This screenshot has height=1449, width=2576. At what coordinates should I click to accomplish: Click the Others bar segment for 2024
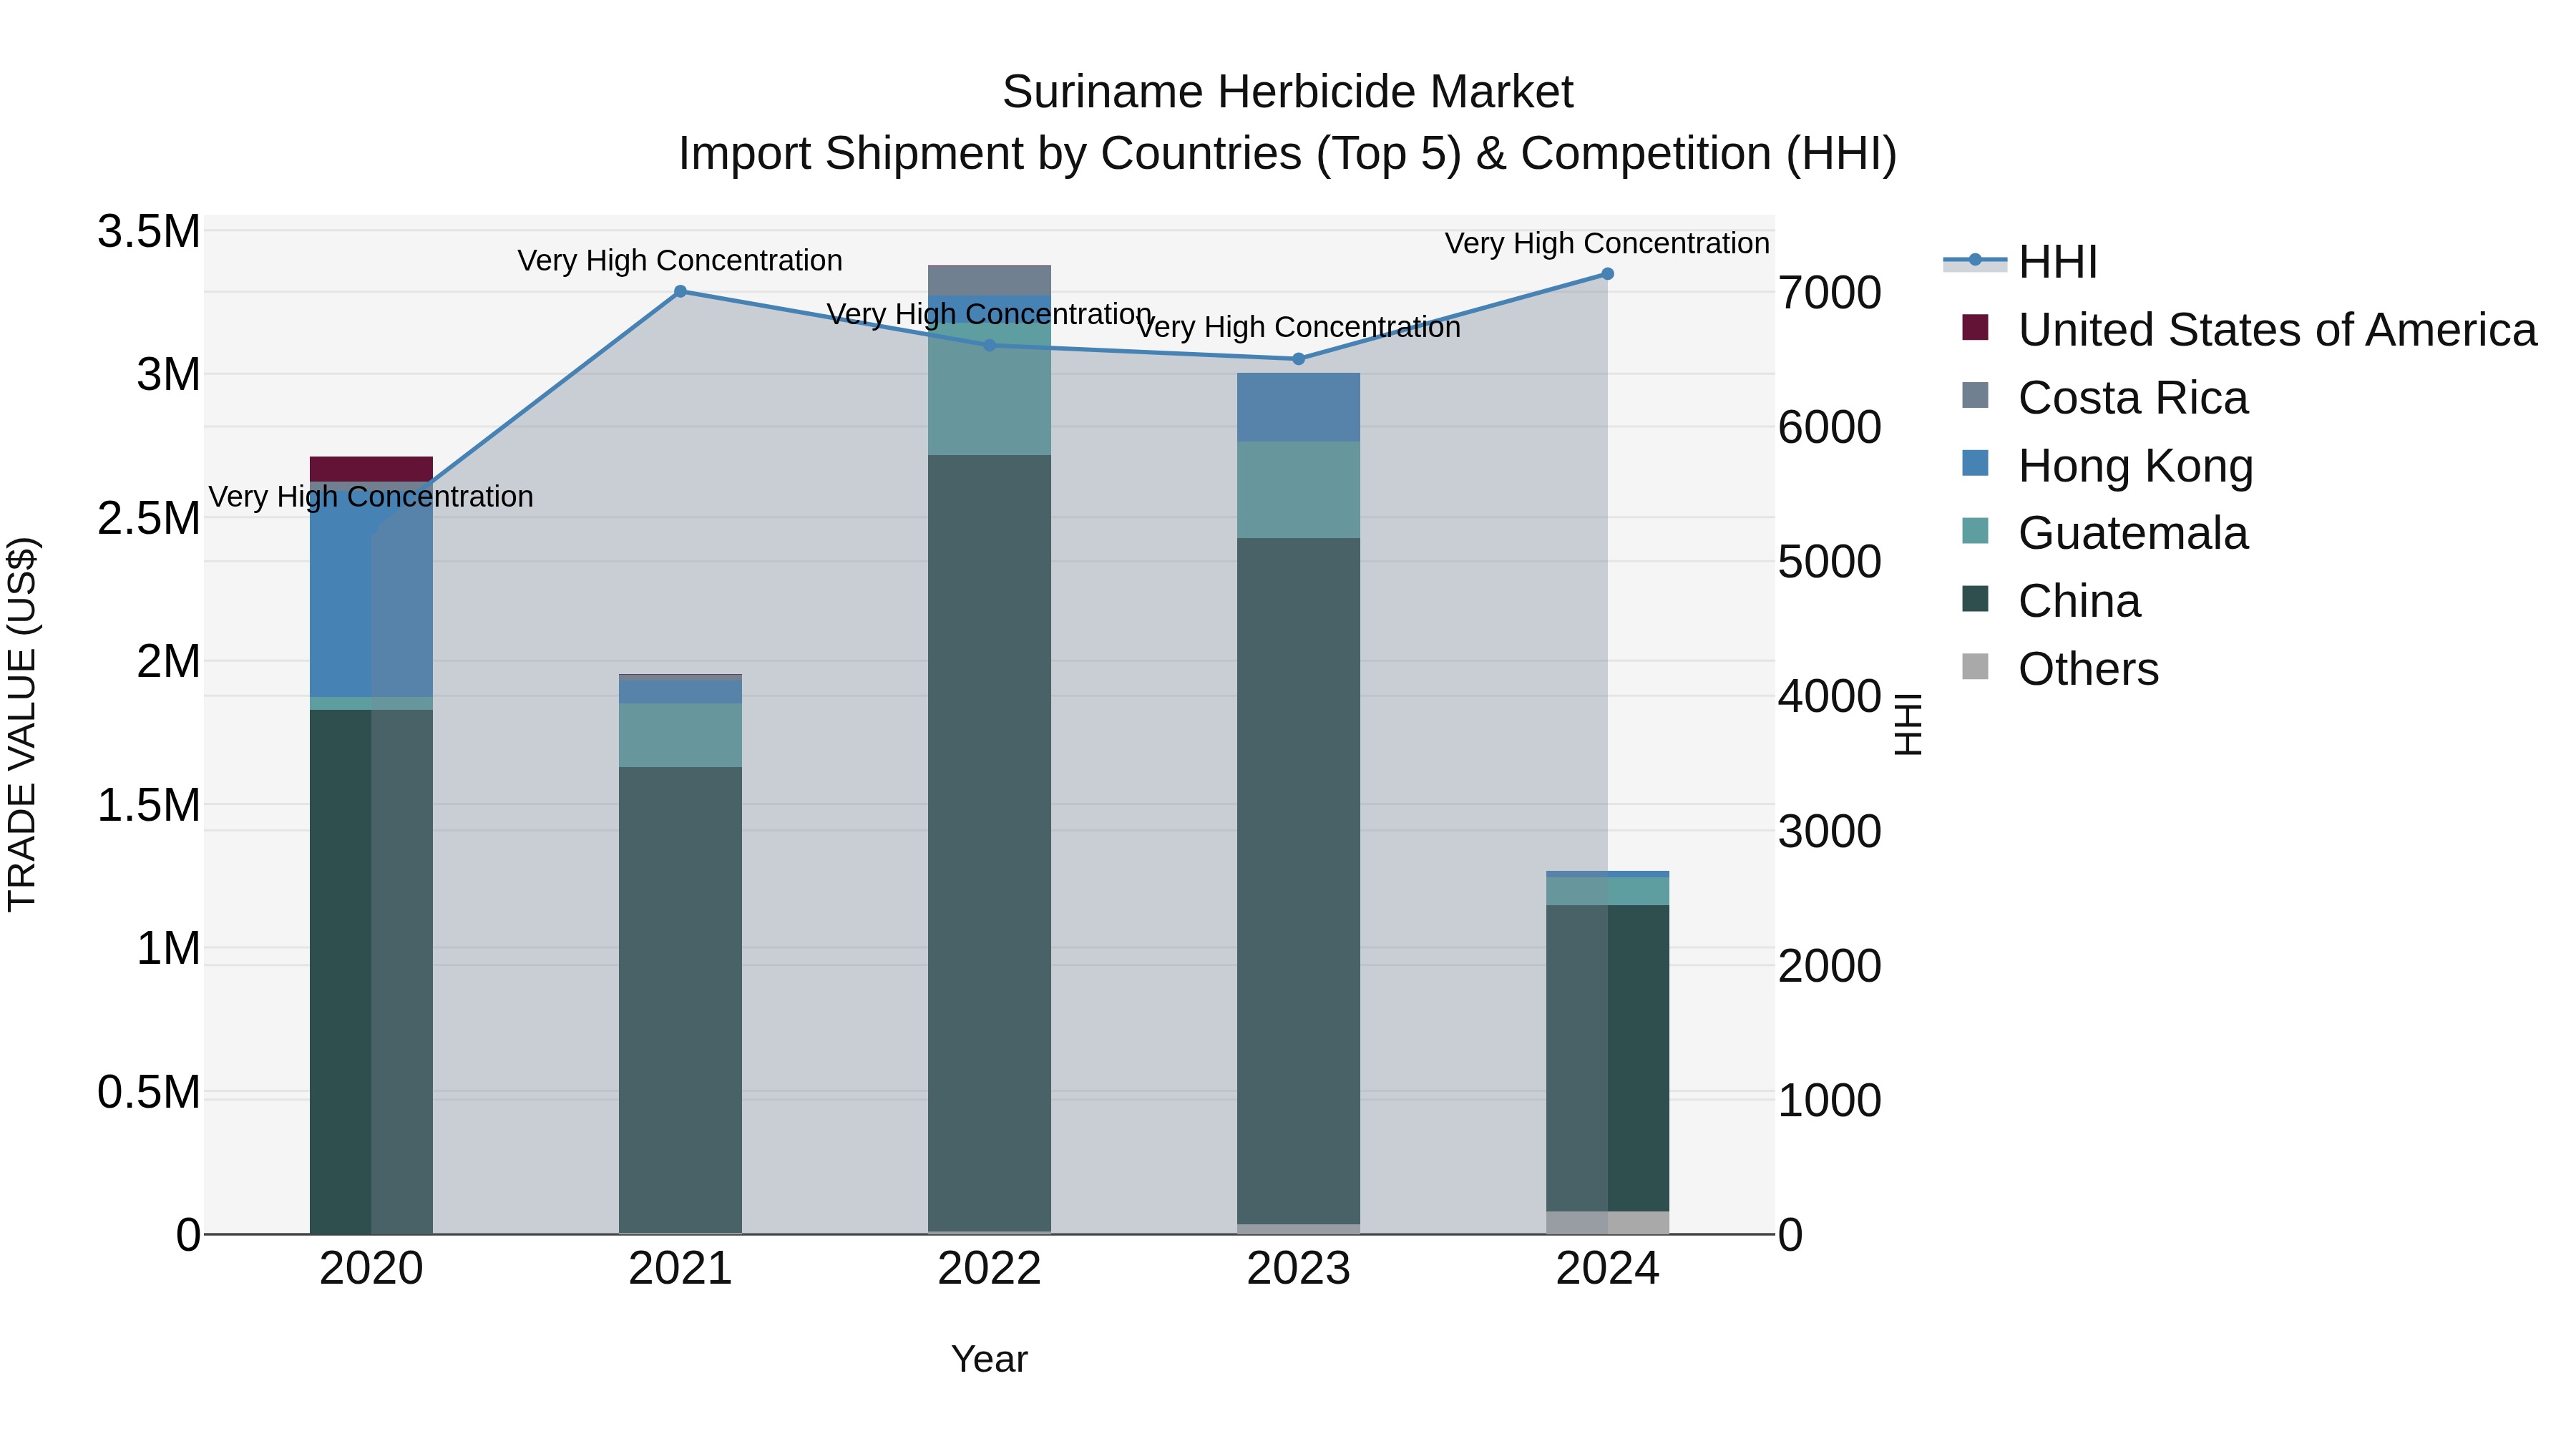[1608, 1223]
